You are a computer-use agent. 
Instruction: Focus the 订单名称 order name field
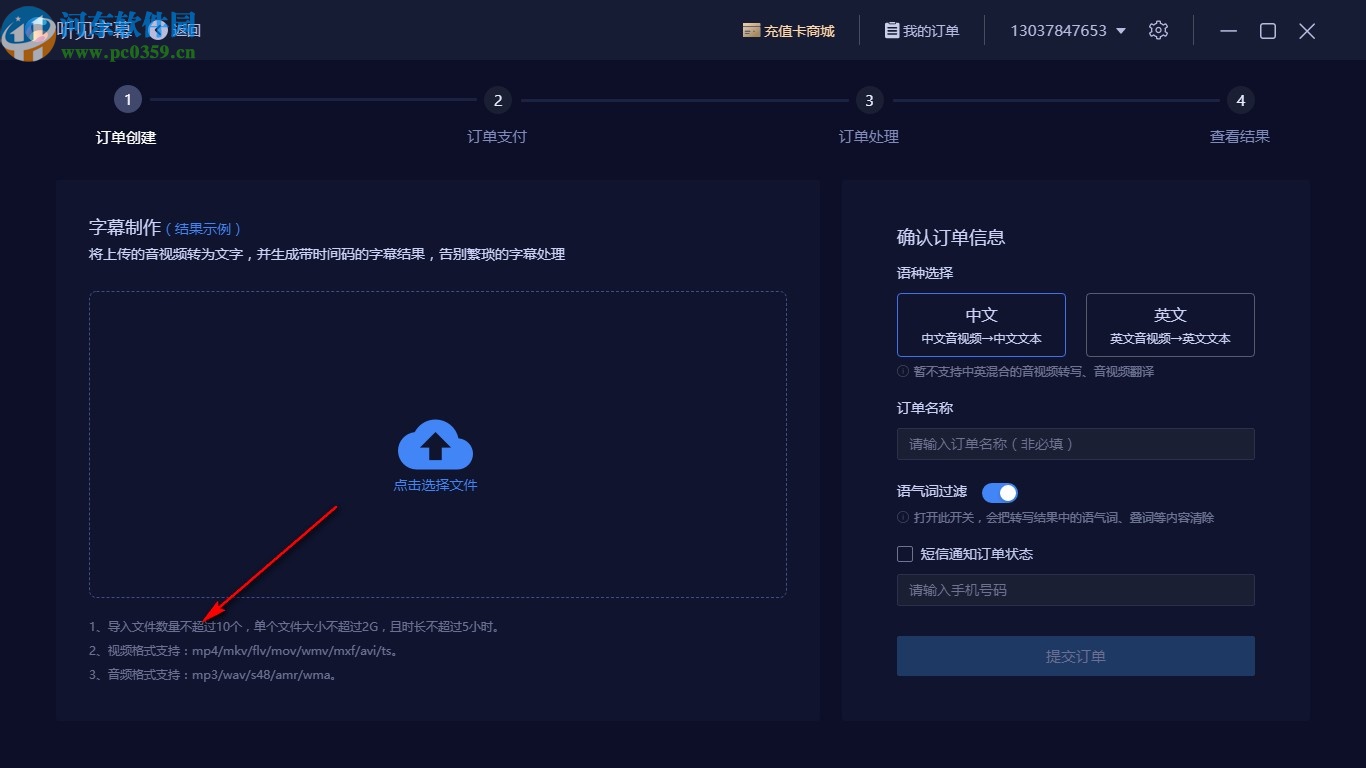pos(1076,444)
